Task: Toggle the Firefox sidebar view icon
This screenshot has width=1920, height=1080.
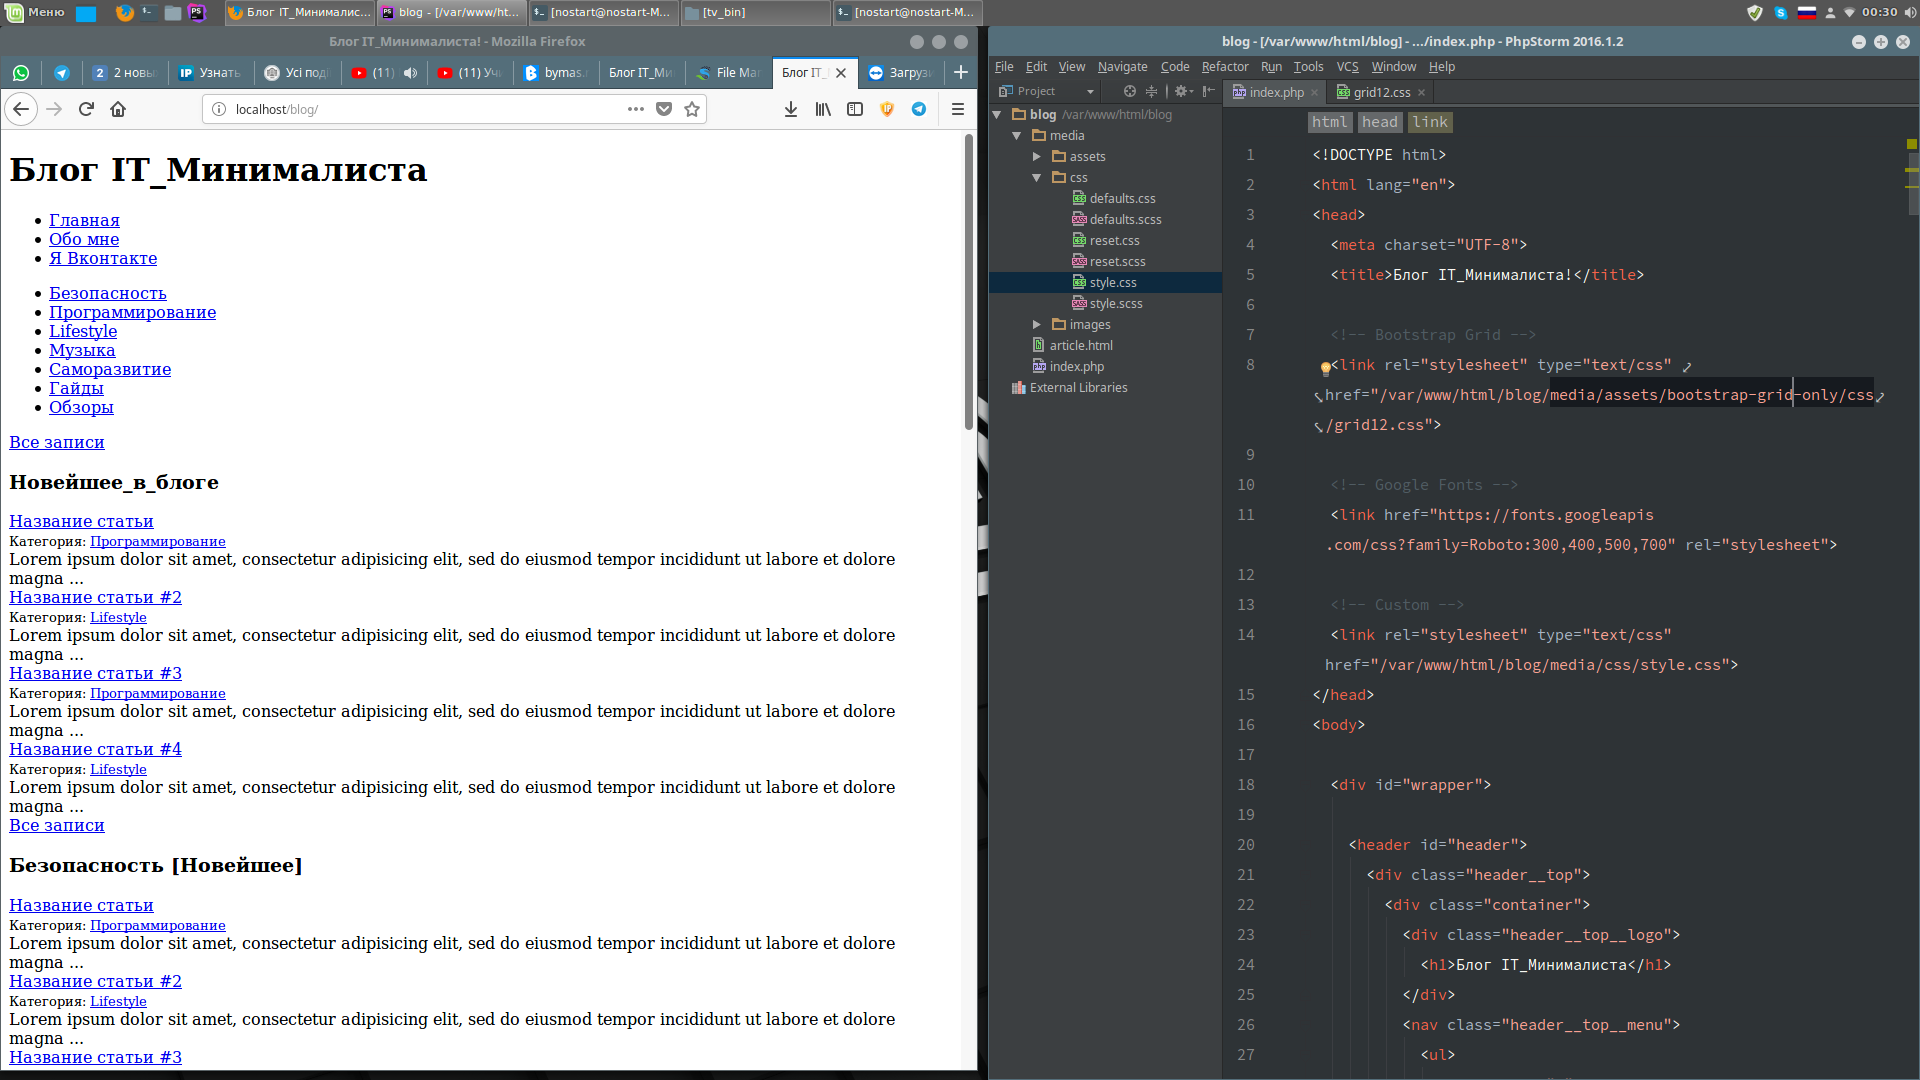Action: (854, 109)
